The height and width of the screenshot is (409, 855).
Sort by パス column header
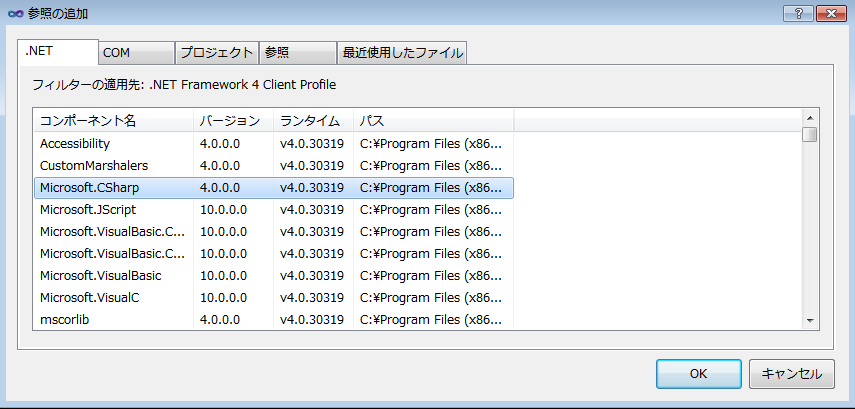[433, 121]
